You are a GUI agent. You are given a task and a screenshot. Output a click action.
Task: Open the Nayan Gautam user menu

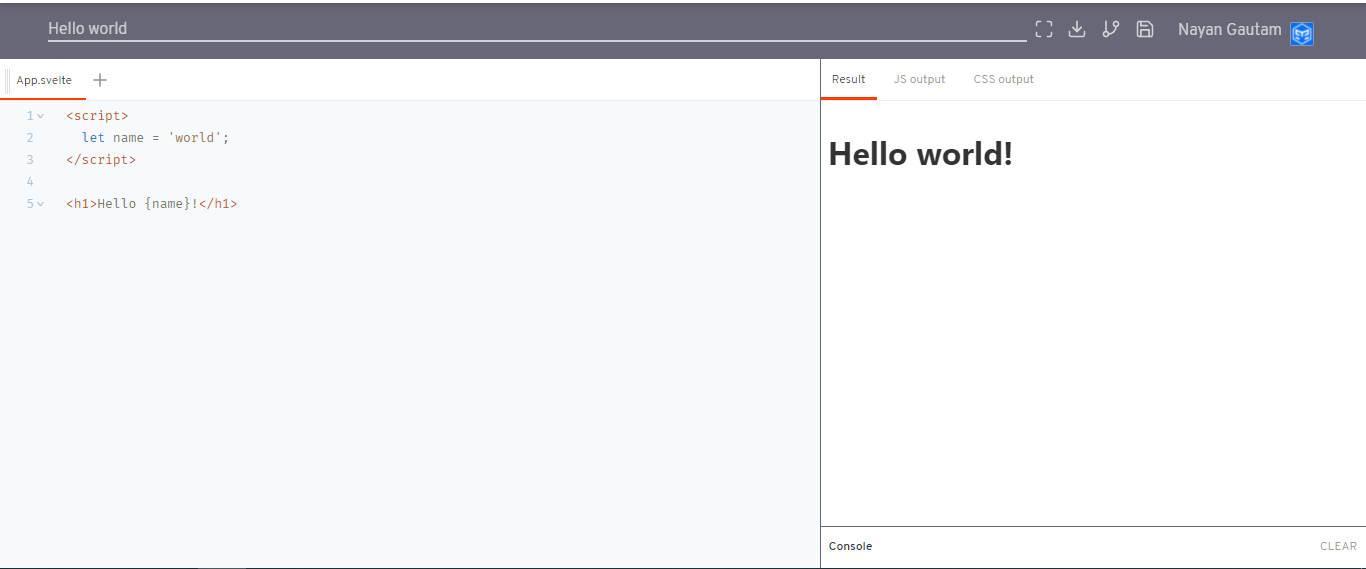click(x=1229, y=29)
